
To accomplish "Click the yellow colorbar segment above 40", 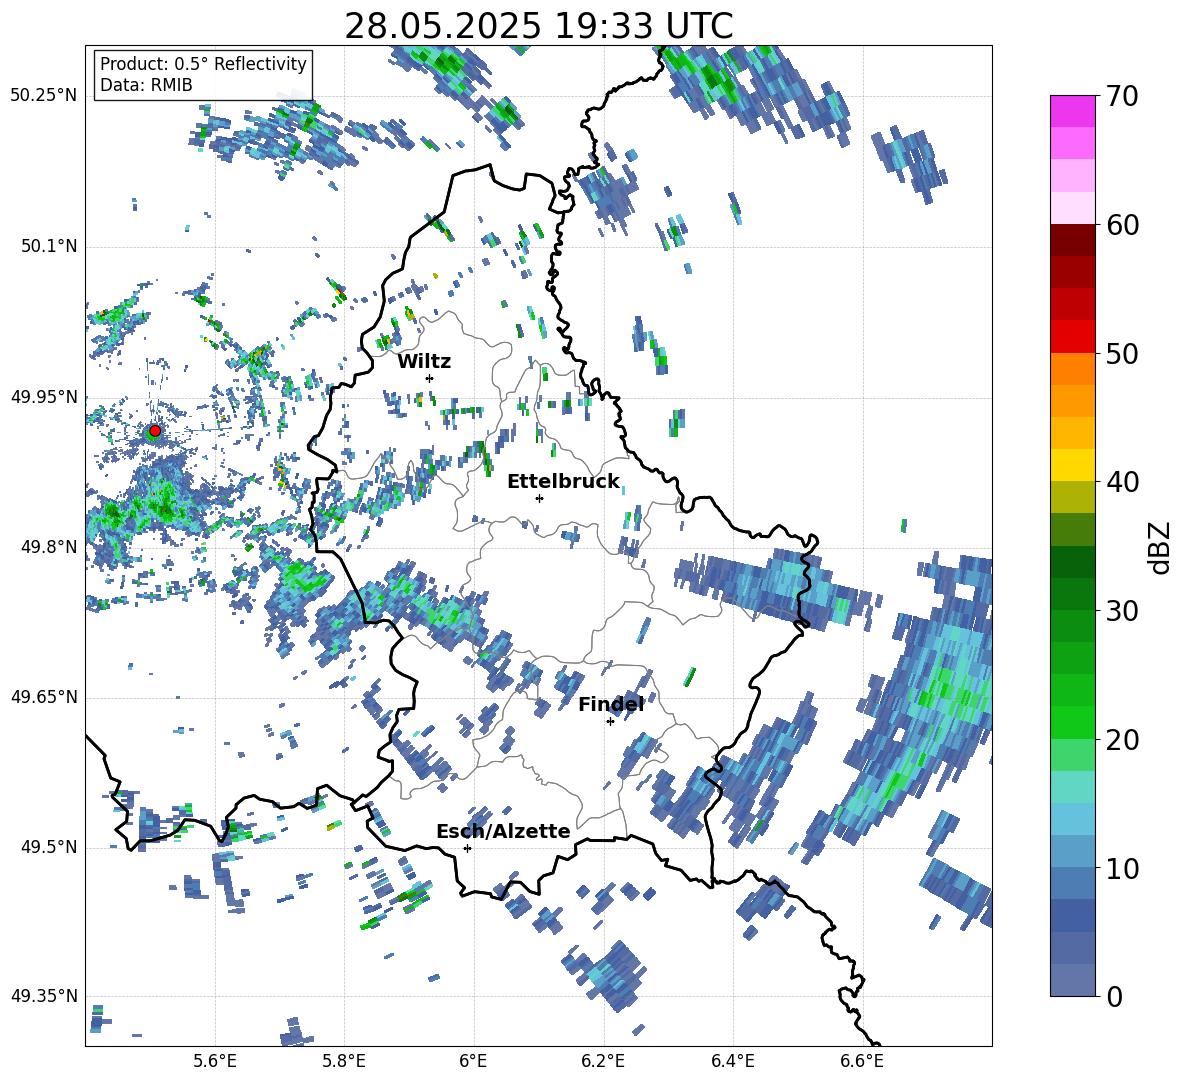I will [x=1072, y=465].
